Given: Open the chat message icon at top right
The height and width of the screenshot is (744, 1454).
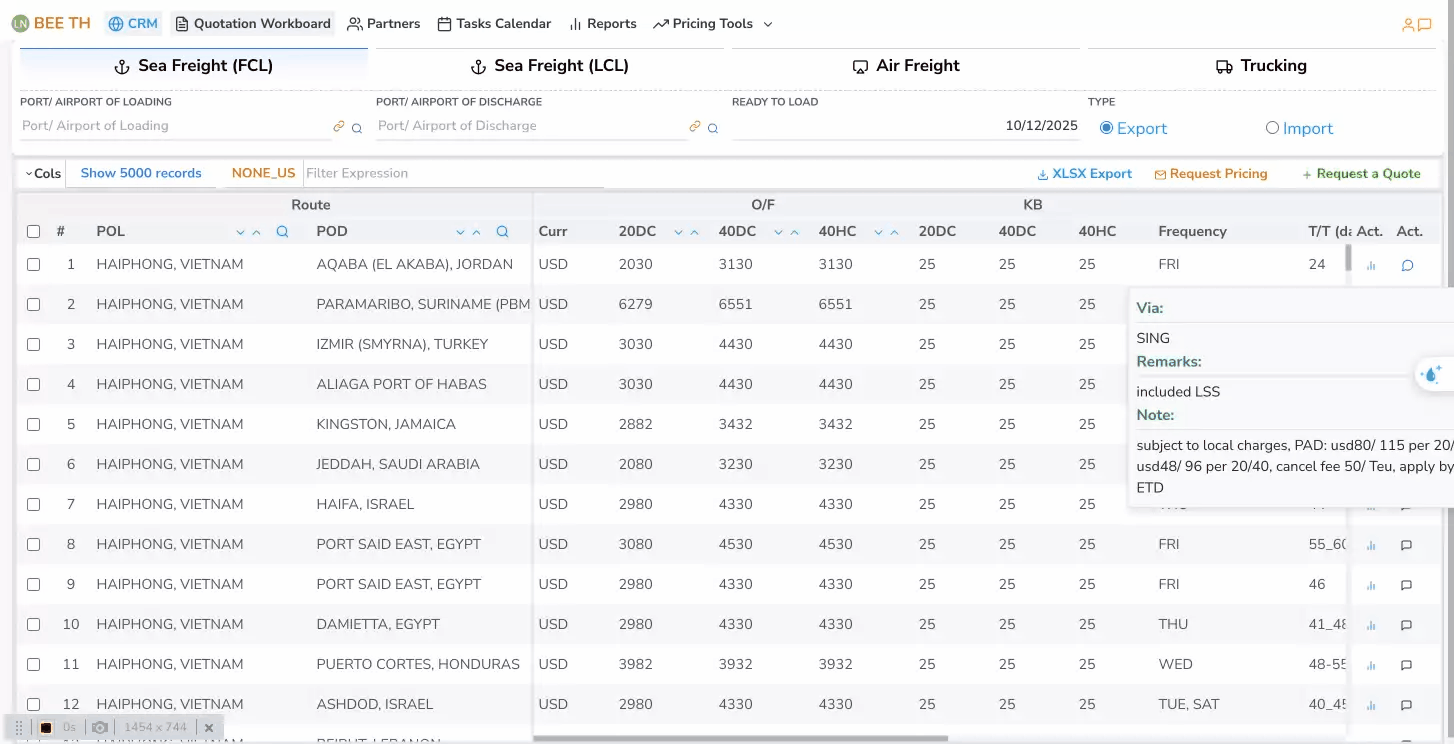Looking at the screenshot, I should (1425, 25).
